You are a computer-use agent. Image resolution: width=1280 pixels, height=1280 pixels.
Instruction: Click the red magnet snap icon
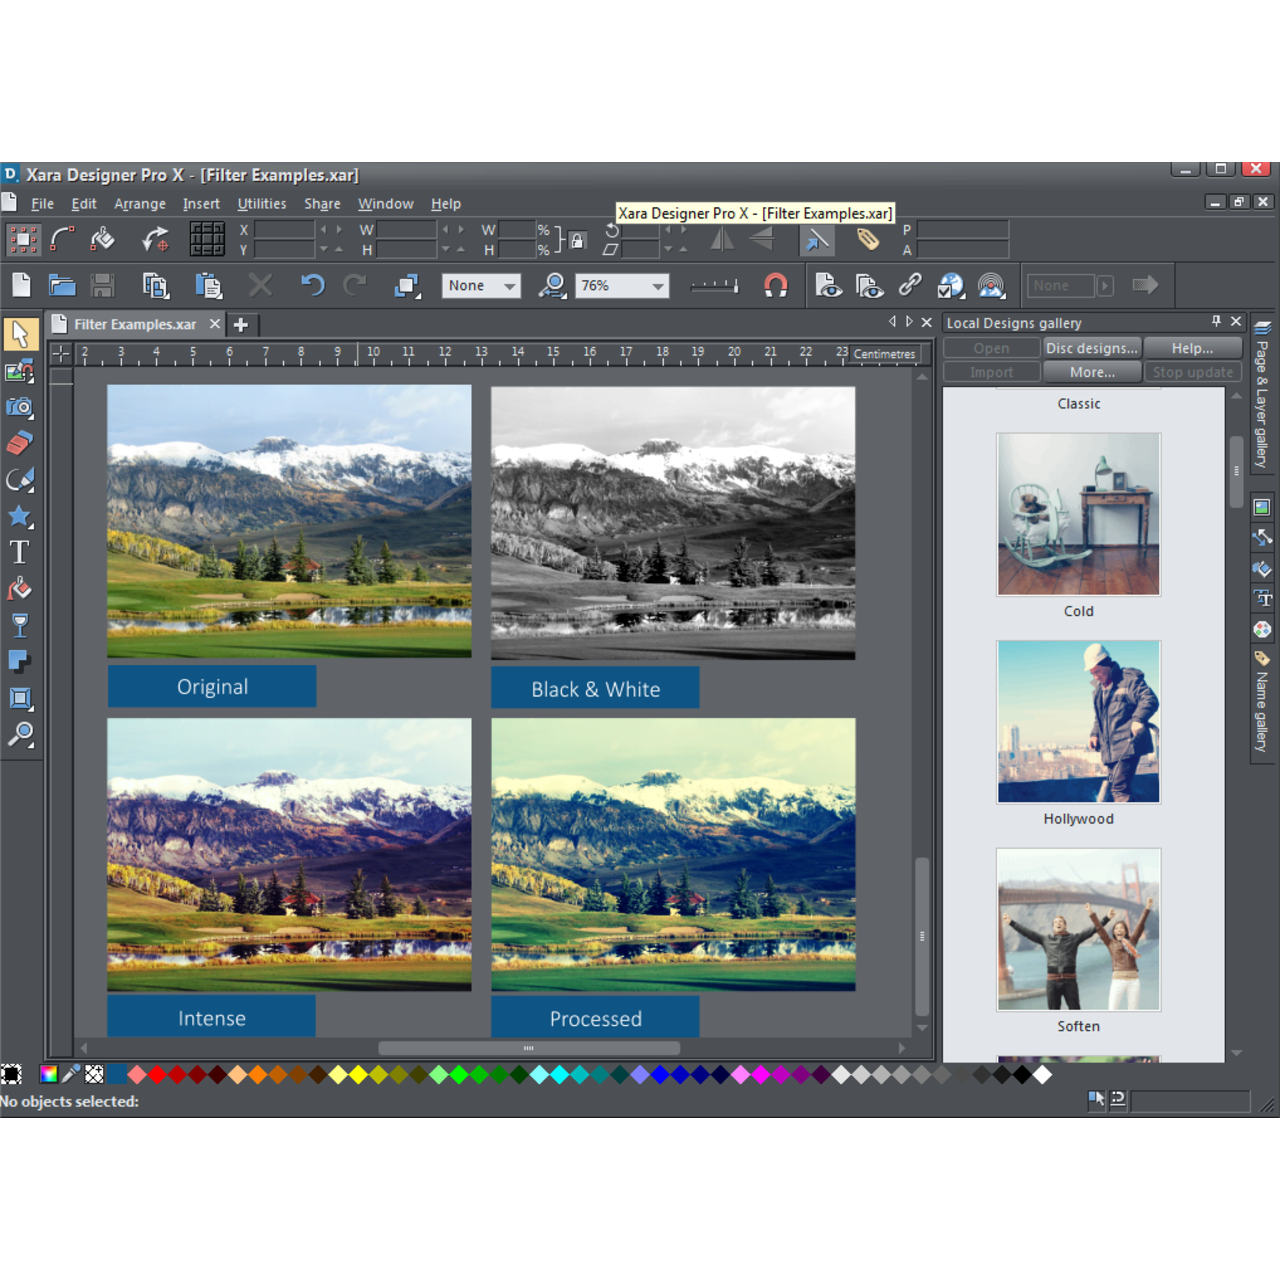click(775, 286)
